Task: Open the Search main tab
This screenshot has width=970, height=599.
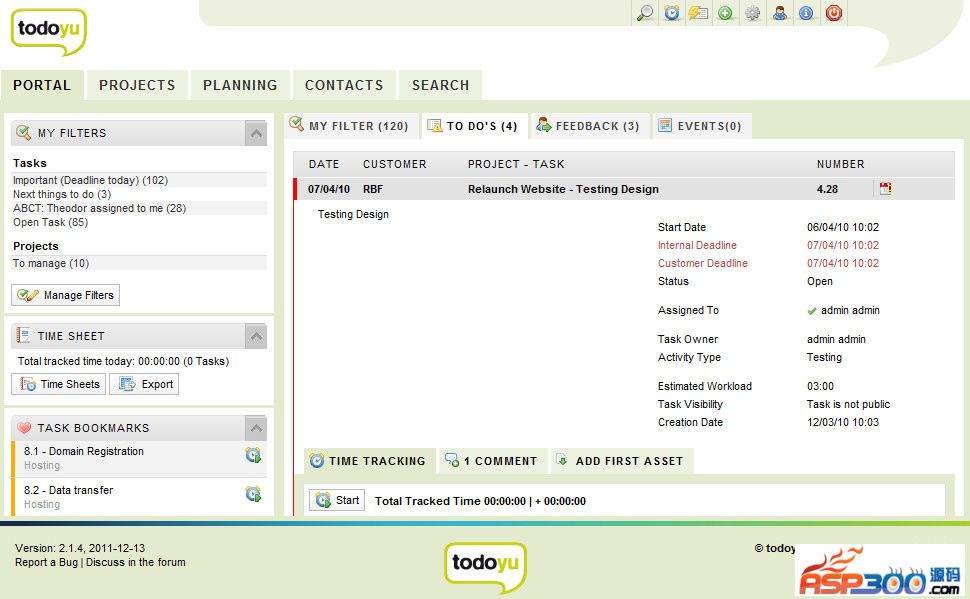Action: click(440, 85)
